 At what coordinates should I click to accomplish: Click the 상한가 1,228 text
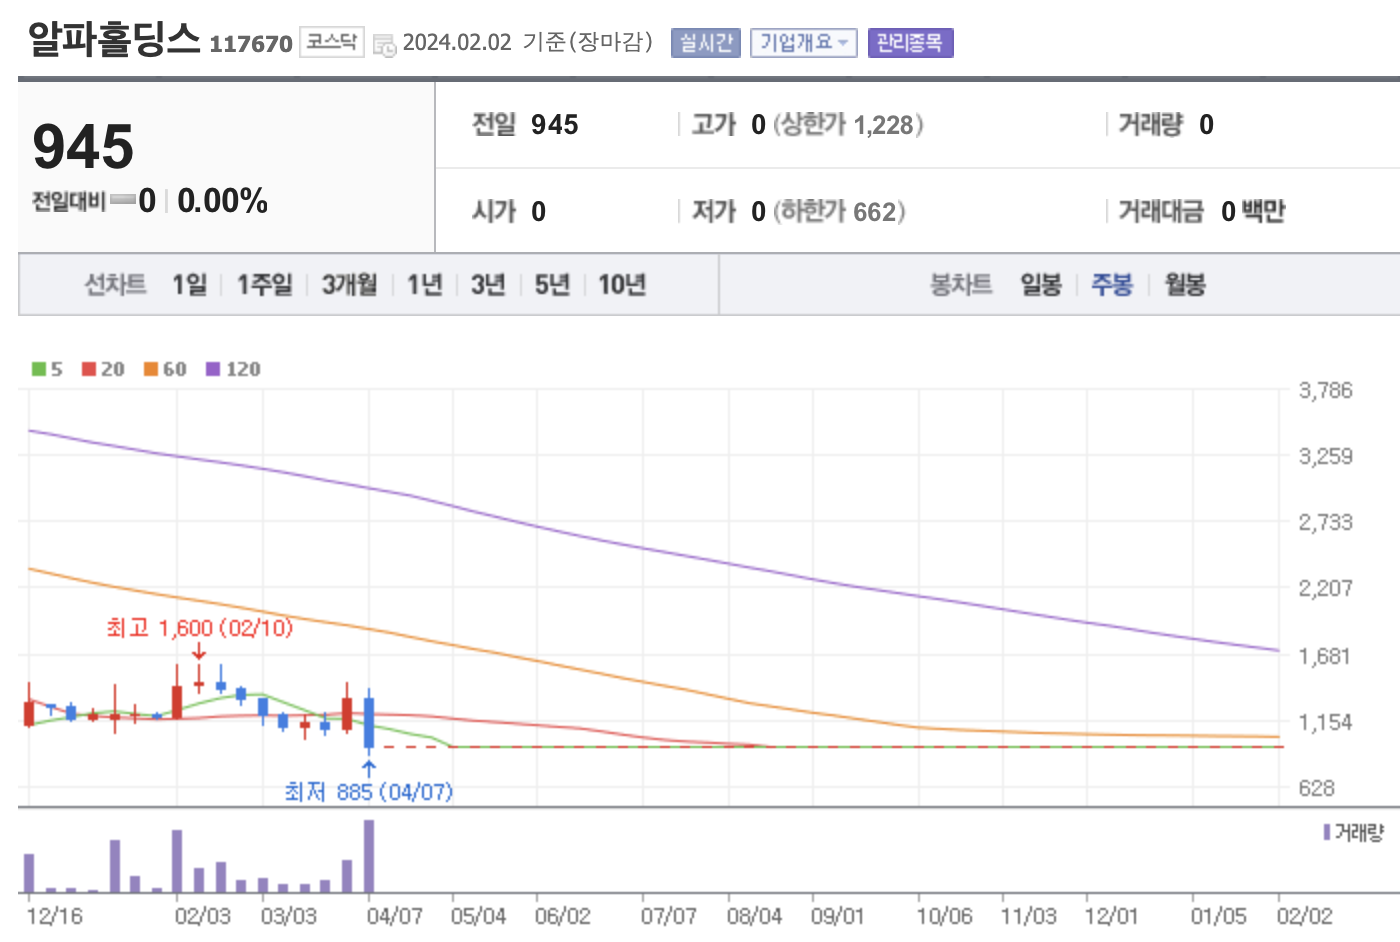(848, 125)
